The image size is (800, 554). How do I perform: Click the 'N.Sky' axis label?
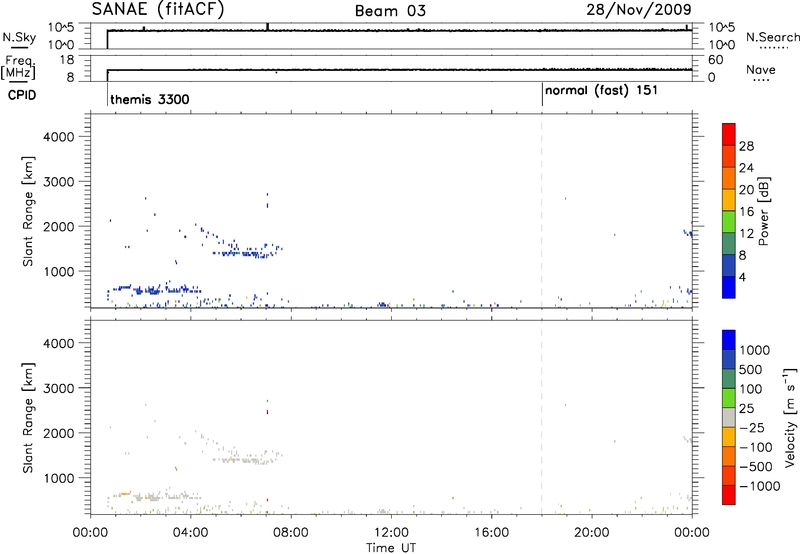[19, 37]
